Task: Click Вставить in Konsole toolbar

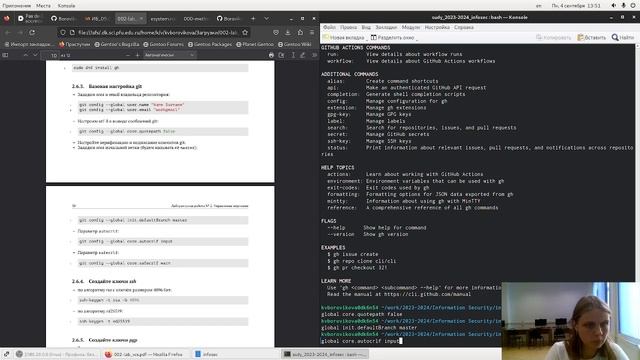Action: pos(591,38)
